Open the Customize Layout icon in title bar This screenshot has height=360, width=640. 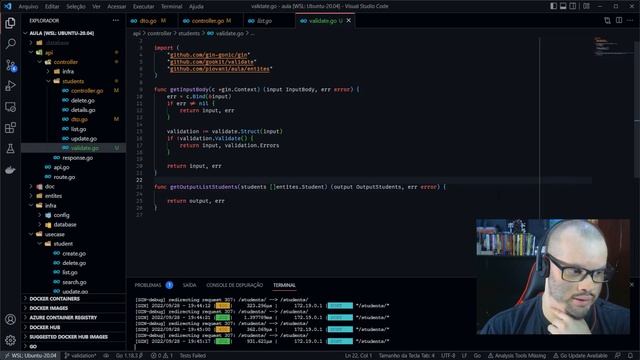586,6
